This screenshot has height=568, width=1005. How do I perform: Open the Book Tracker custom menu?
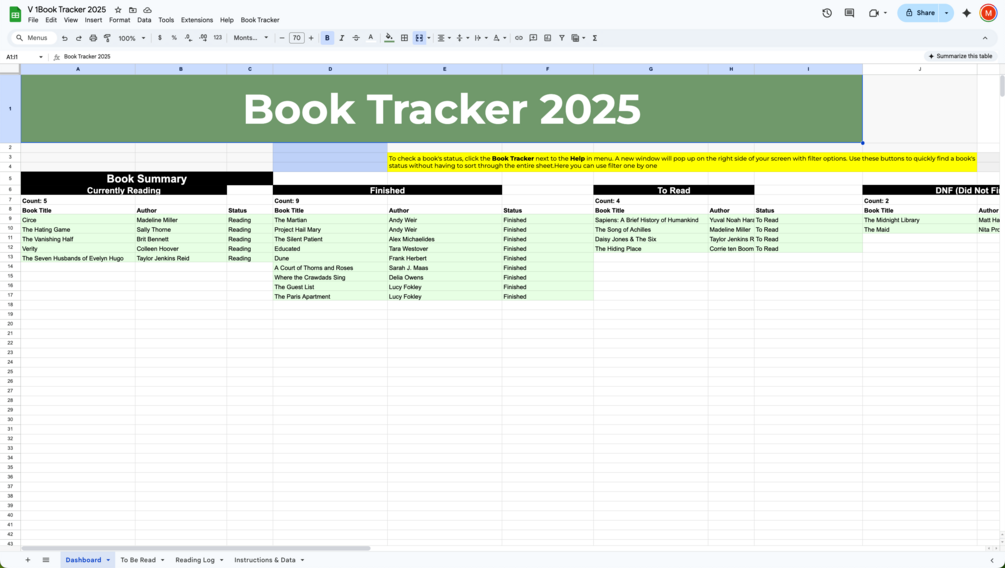[260, 21]
